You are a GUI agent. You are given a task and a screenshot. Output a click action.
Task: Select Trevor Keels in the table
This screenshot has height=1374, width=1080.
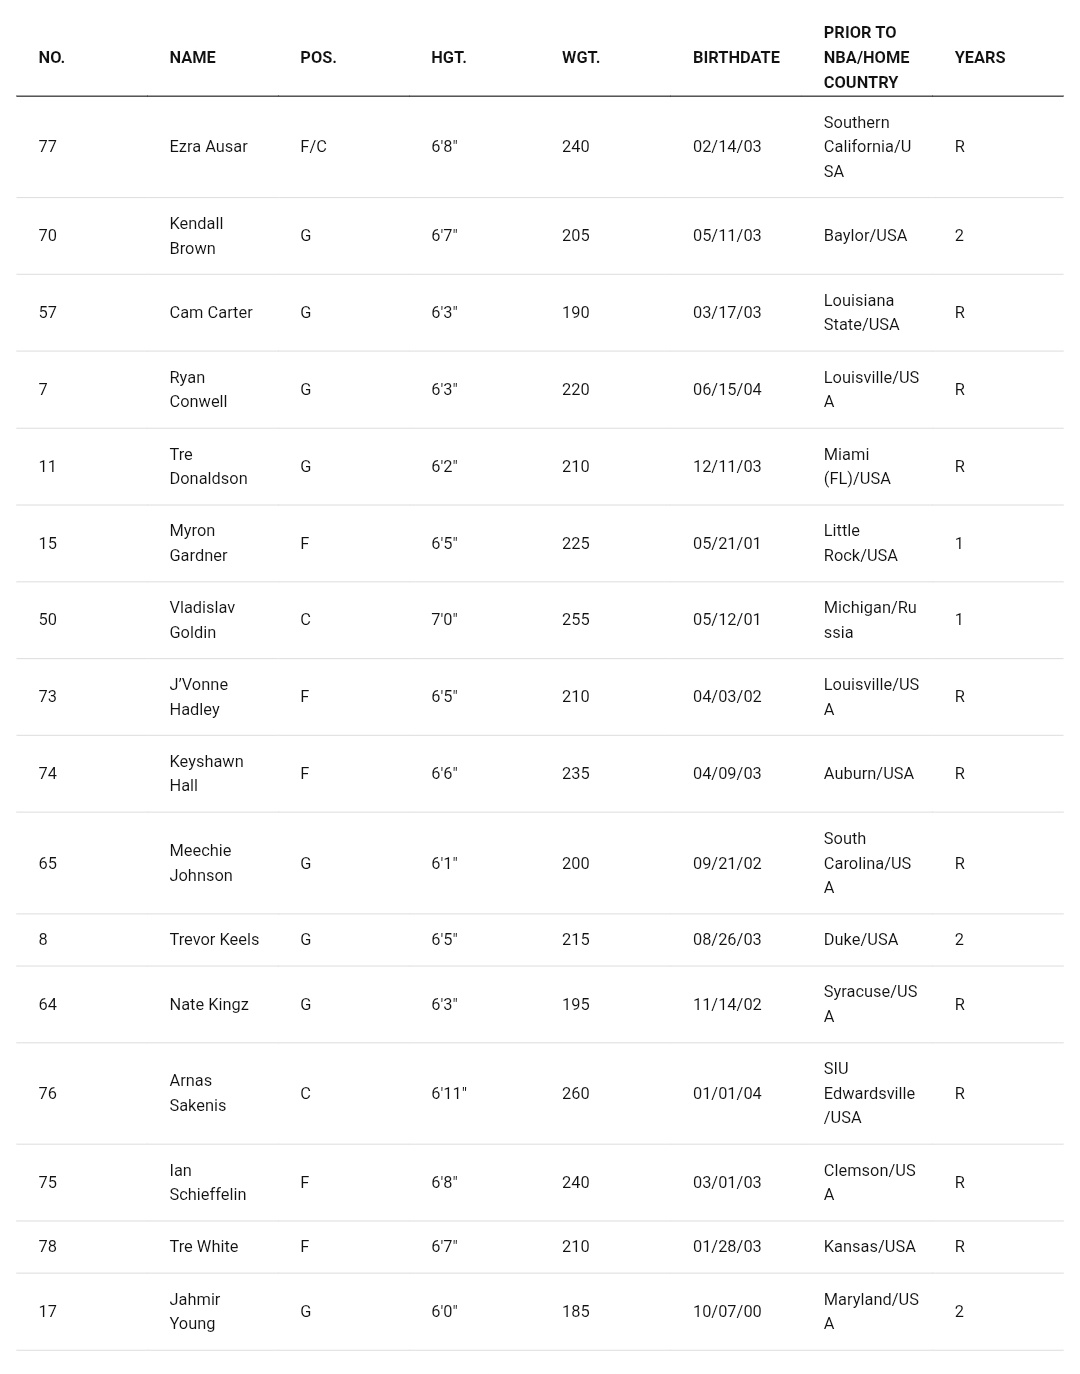pyautogui.click(x=214, y=940)
